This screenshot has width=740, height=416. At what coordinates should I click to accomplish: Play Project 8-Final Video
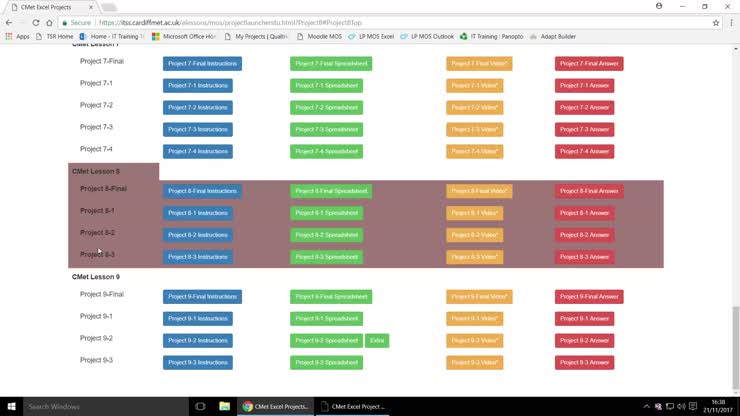click(479, 191)
